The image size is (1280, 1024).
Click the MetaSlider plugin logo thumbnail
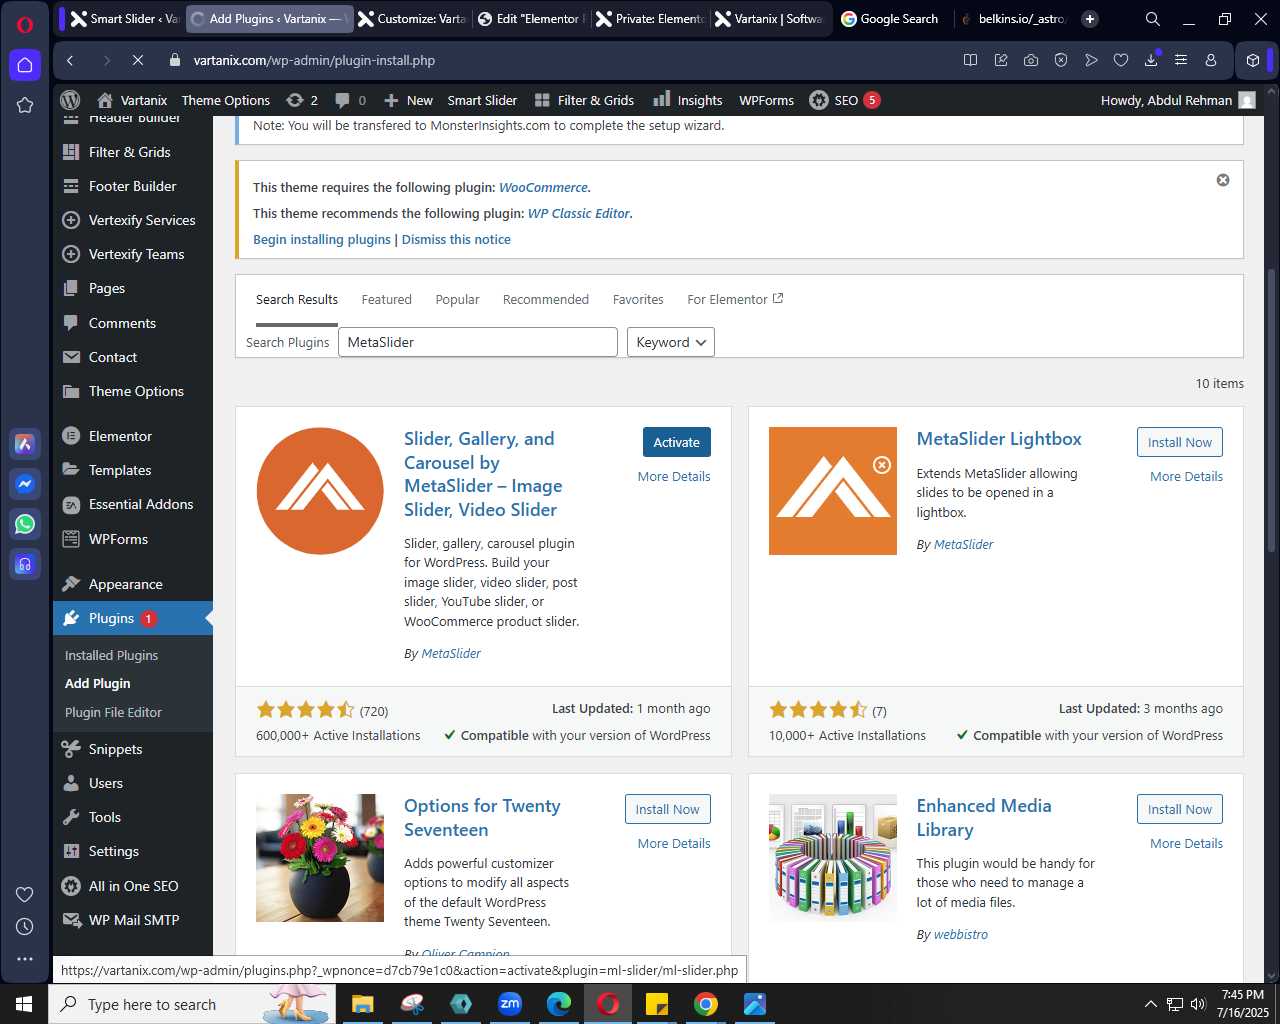(x=320, y=491)
